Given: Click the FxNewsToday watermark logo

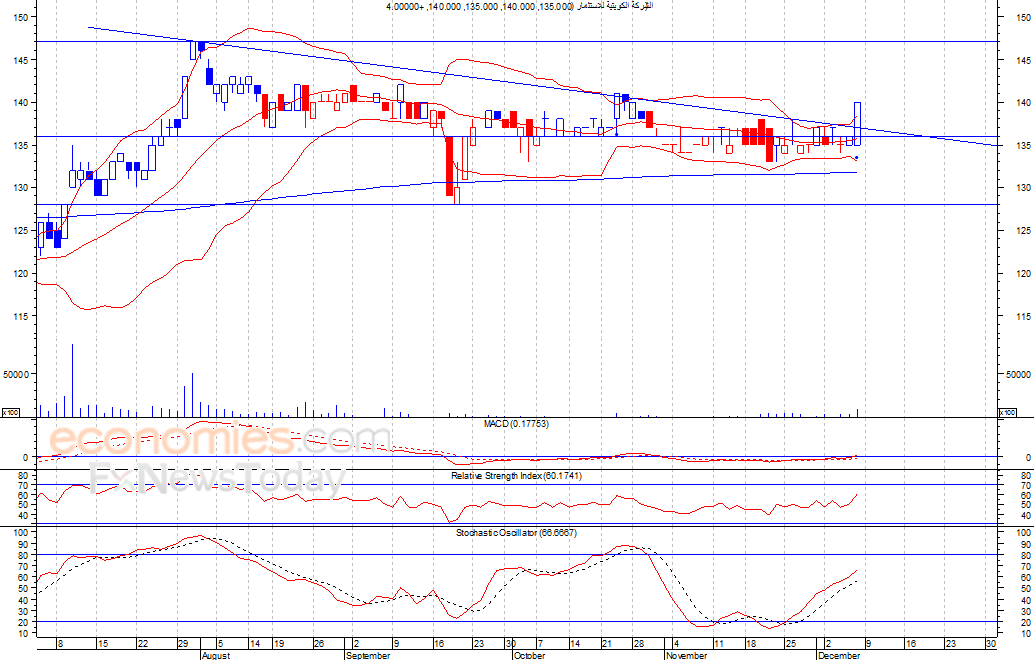Looking at the screenshot, I should 215,480.
